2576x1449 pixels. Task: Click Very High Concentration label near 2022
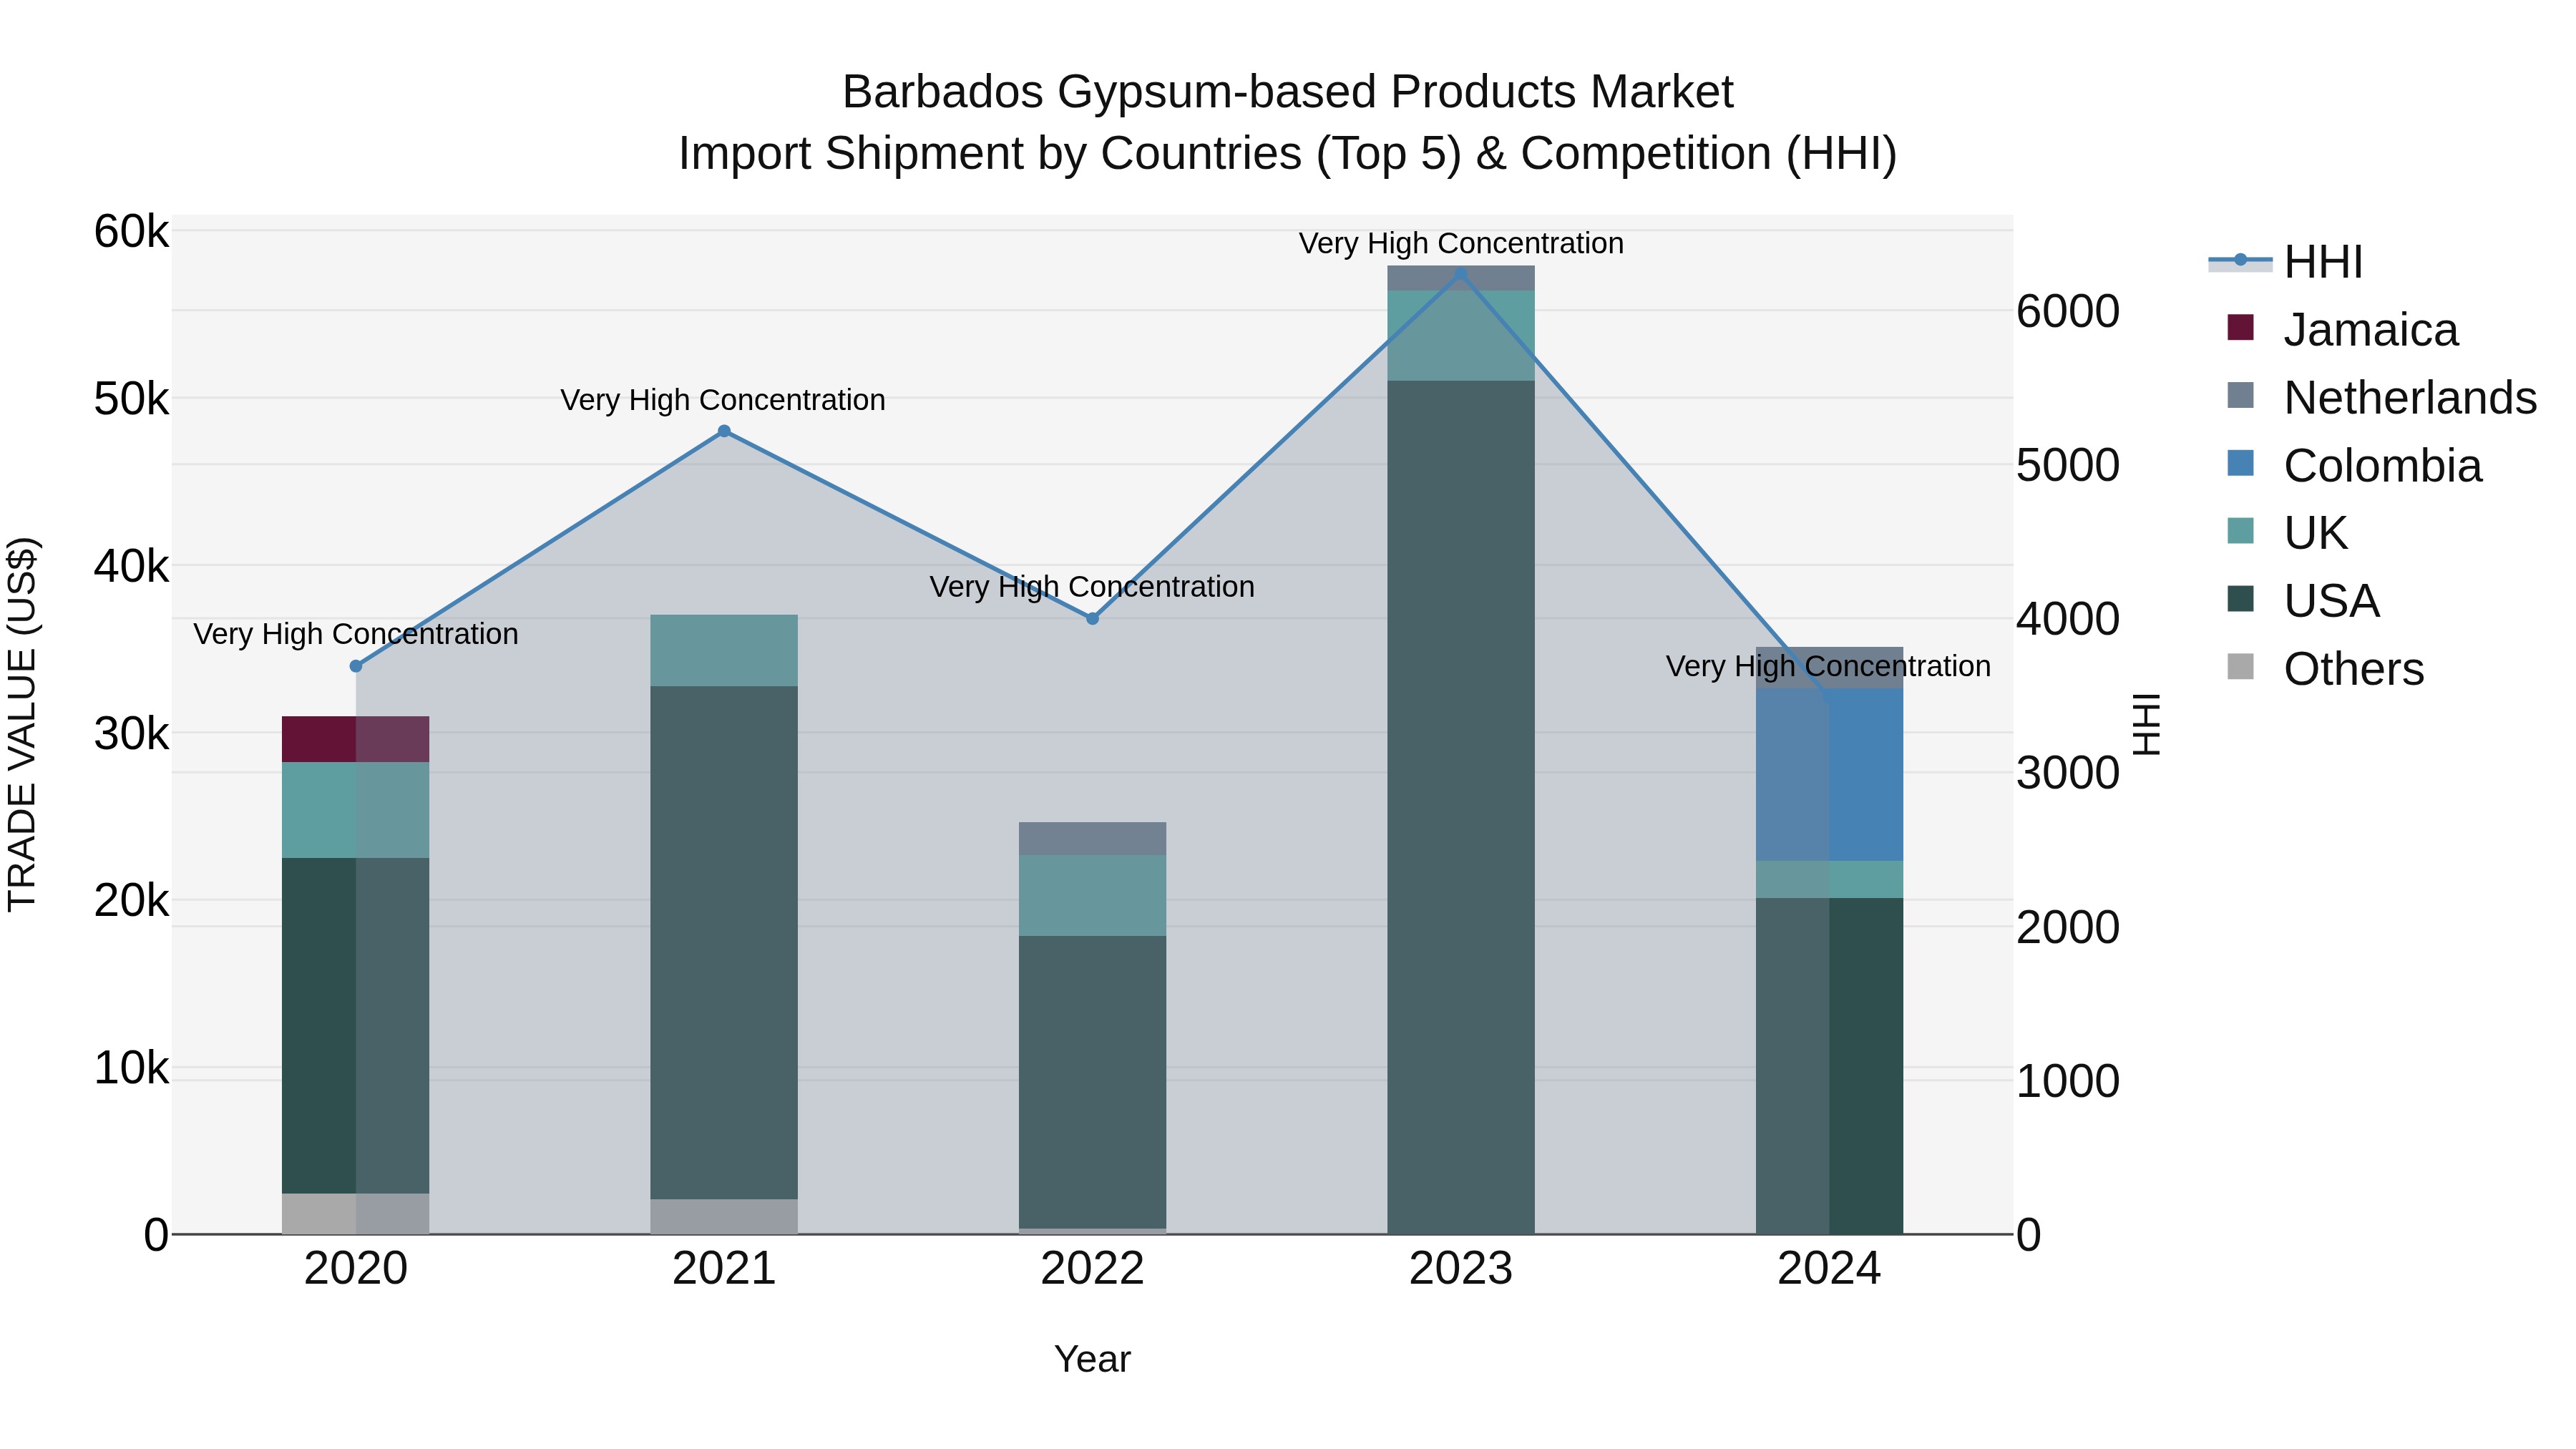point(1092,587)
